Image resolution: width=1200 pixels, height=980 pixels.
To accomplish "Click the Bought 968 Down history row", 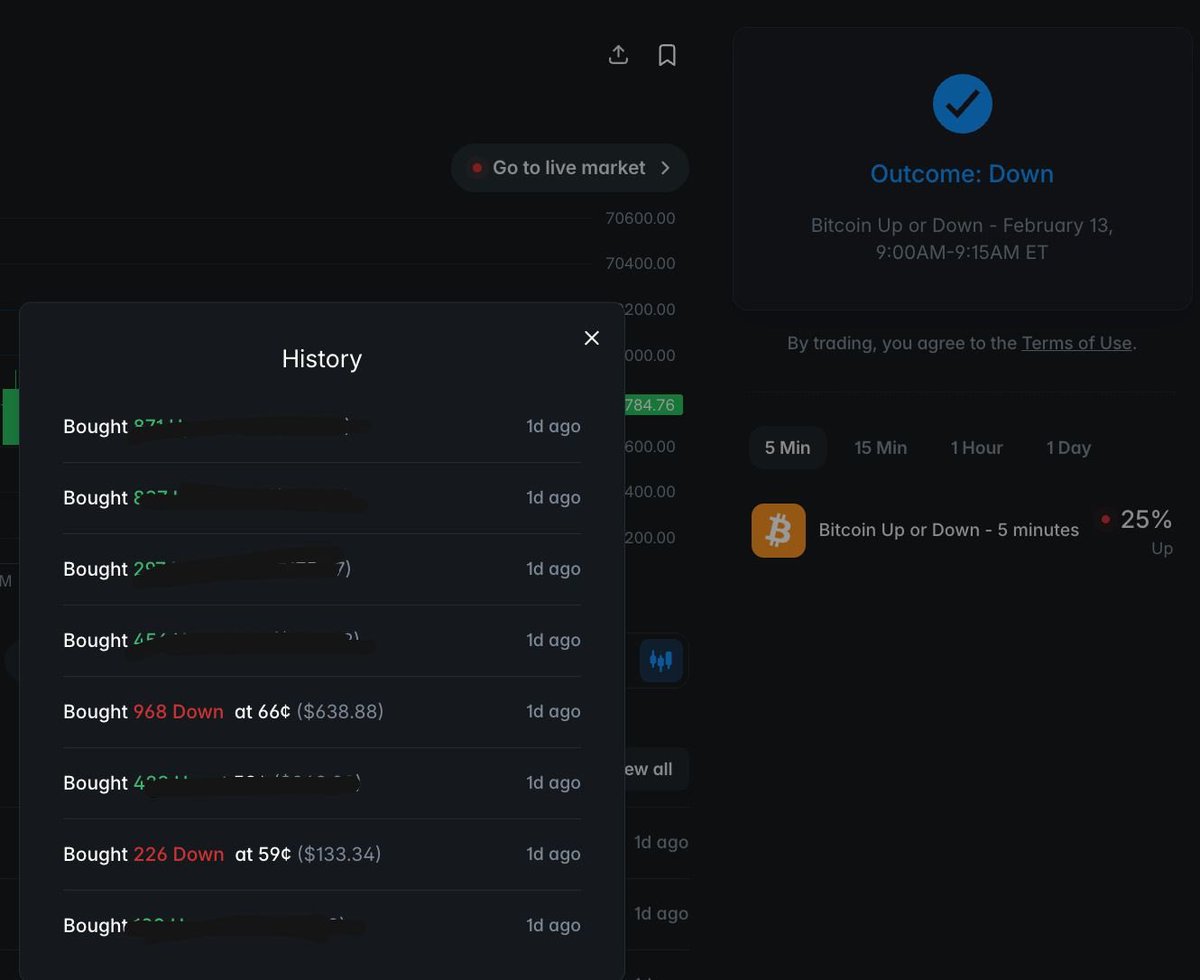I will 322,712.
